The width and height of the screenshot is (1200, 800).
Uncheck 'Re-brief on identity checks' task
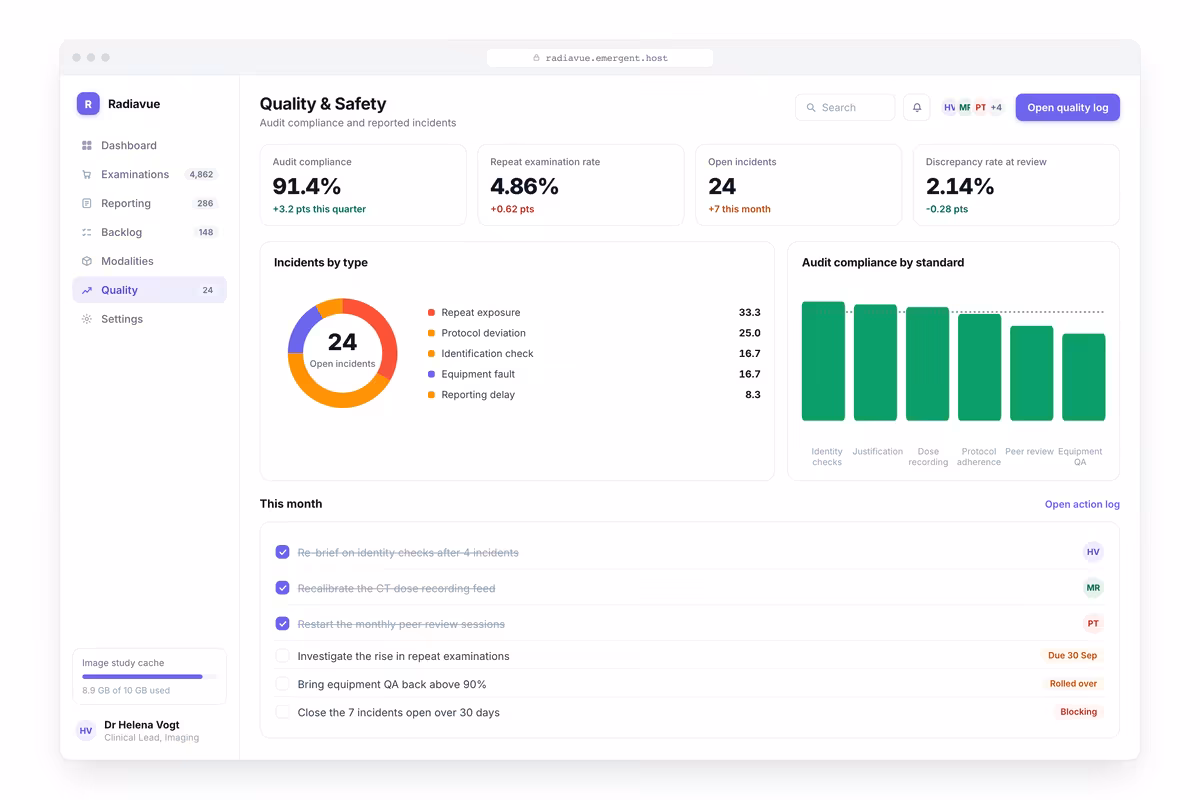pyautogui.click(x=282, y=552)
